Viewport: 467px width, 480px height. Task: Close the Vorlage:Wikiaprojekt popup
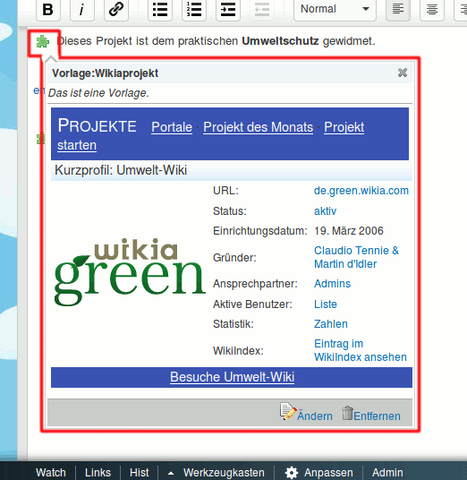point(402,73)
